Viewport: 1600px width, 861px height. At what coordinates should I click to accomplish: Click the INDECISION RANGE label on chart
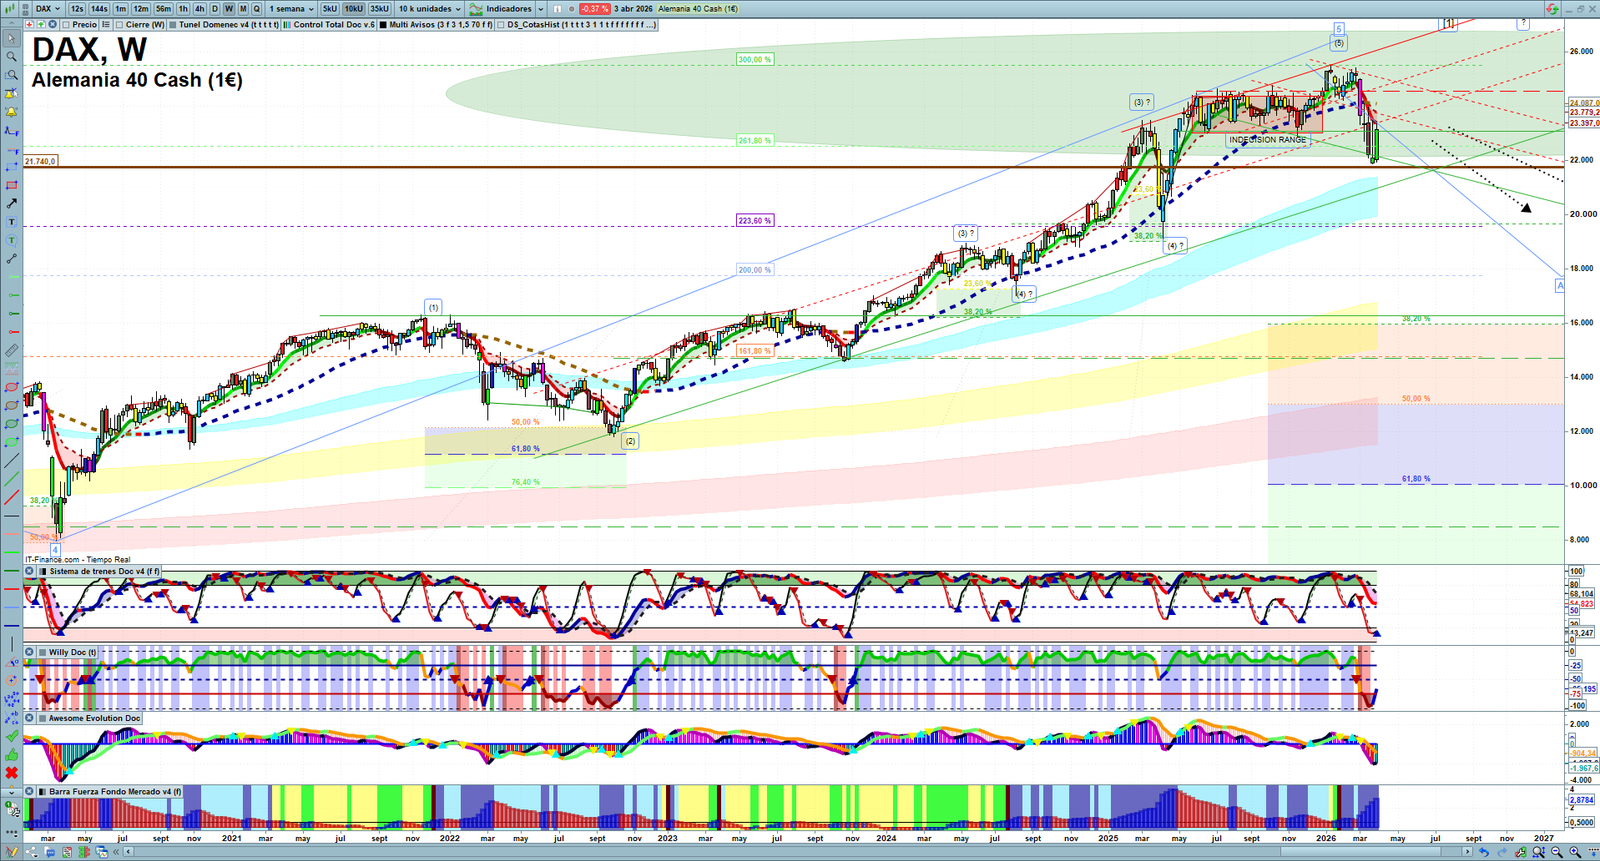[x=1268, y=140]
